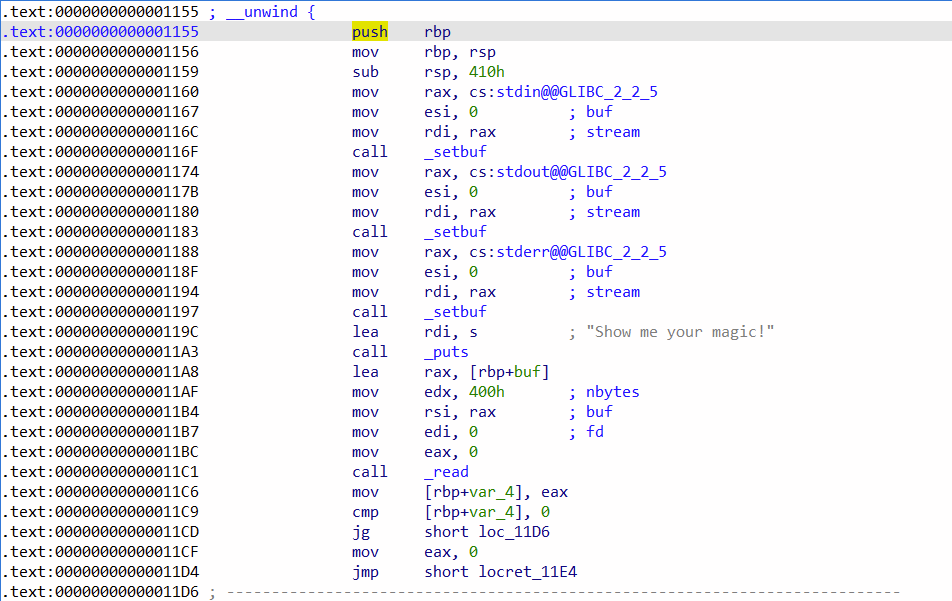Click the jg conditional jump instruction
The height and width of the screenshot is (601, 952).
click(x=361, y=531)
